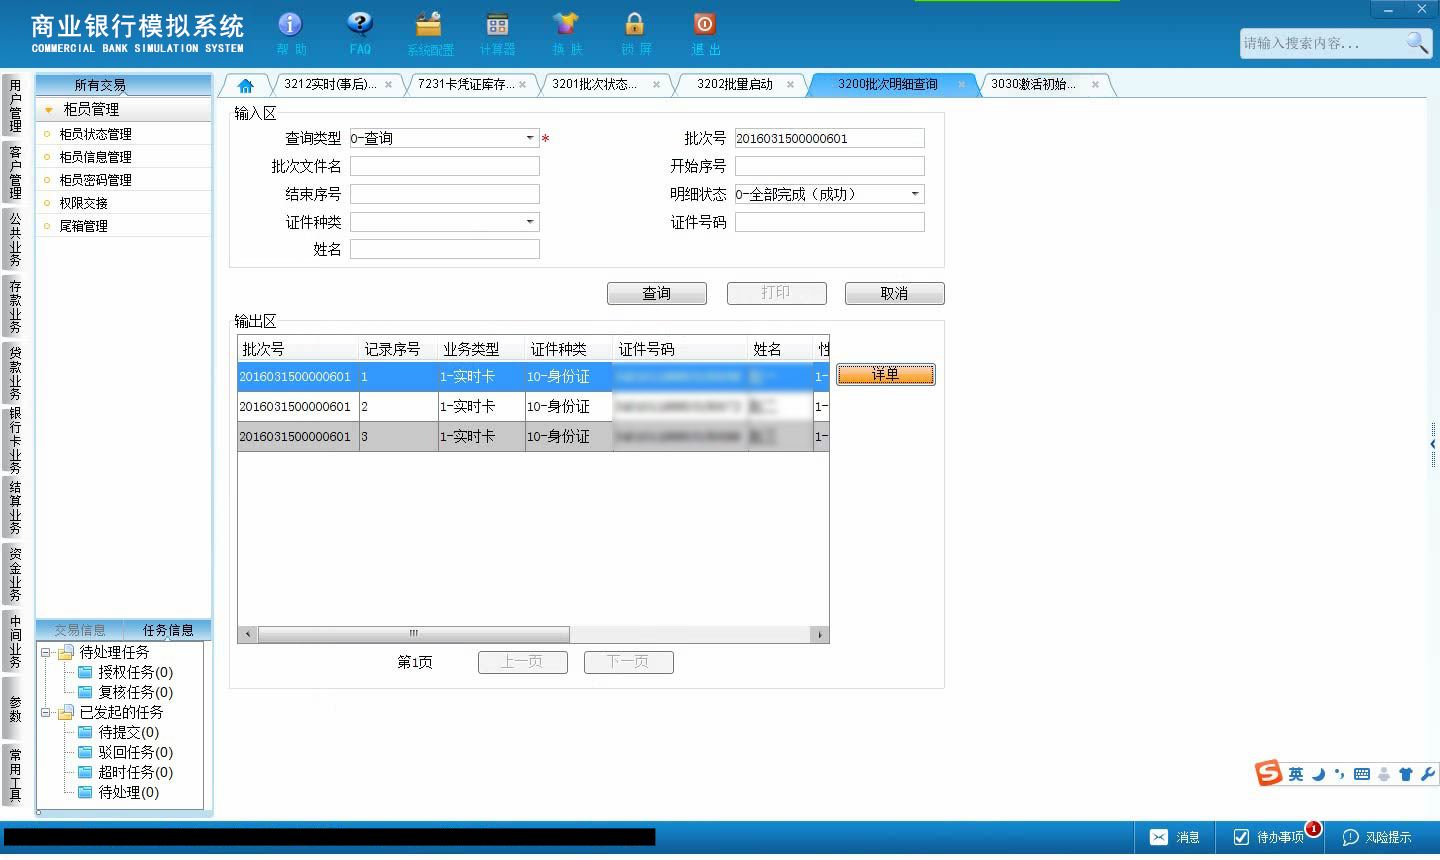Open the 明细状态 dropdown
The height and width of the screenshot is (860, 1440).
915,194
